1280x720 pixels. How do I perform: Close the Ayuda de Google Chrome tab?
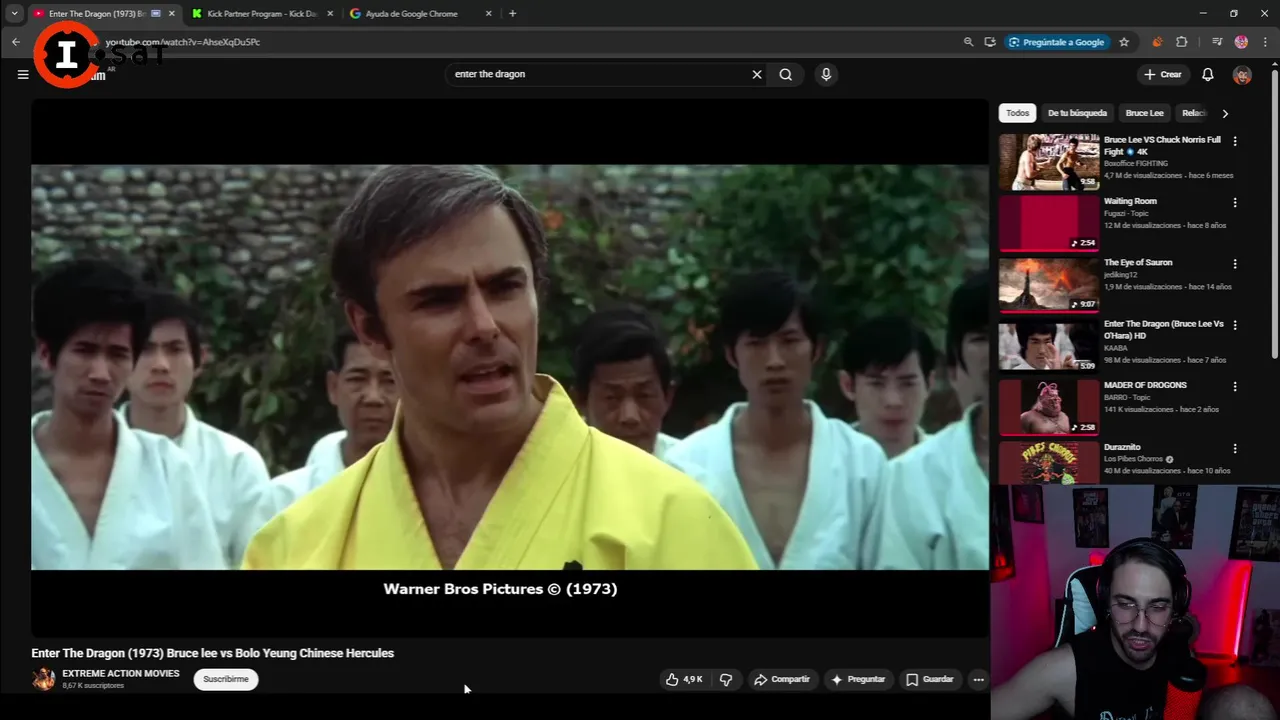point(488,14)
